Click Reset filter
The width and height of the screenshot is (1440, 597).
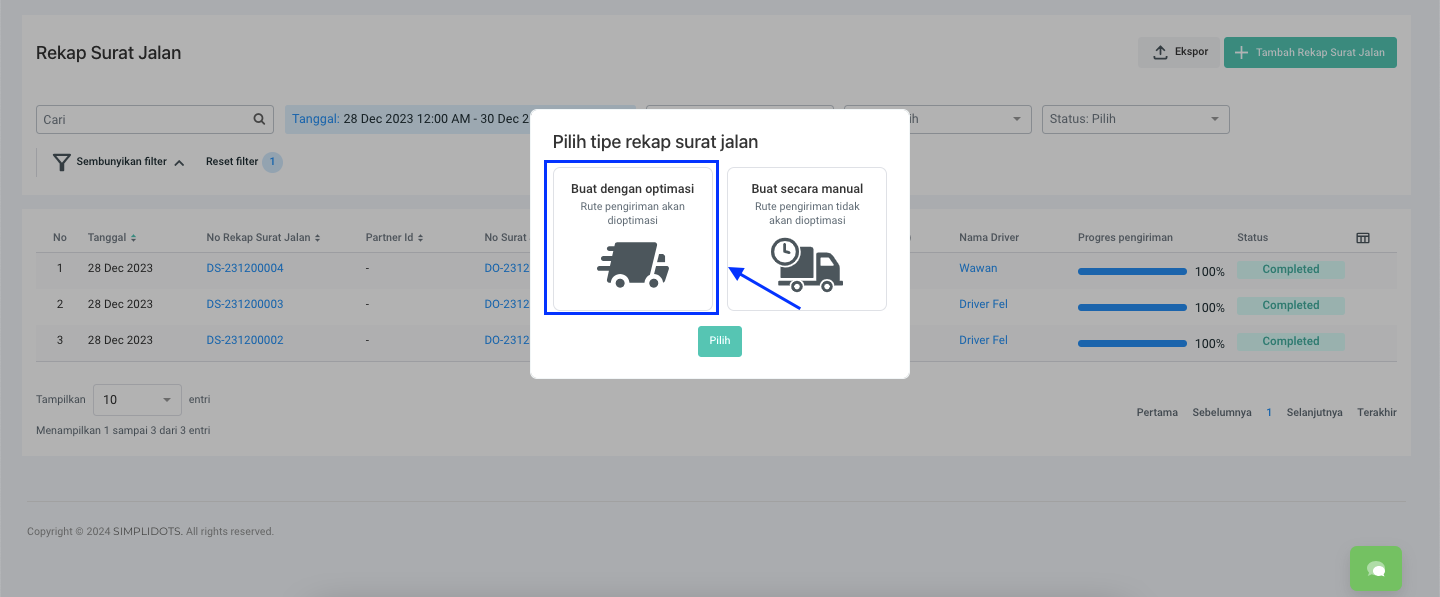[x=232, y=162]
